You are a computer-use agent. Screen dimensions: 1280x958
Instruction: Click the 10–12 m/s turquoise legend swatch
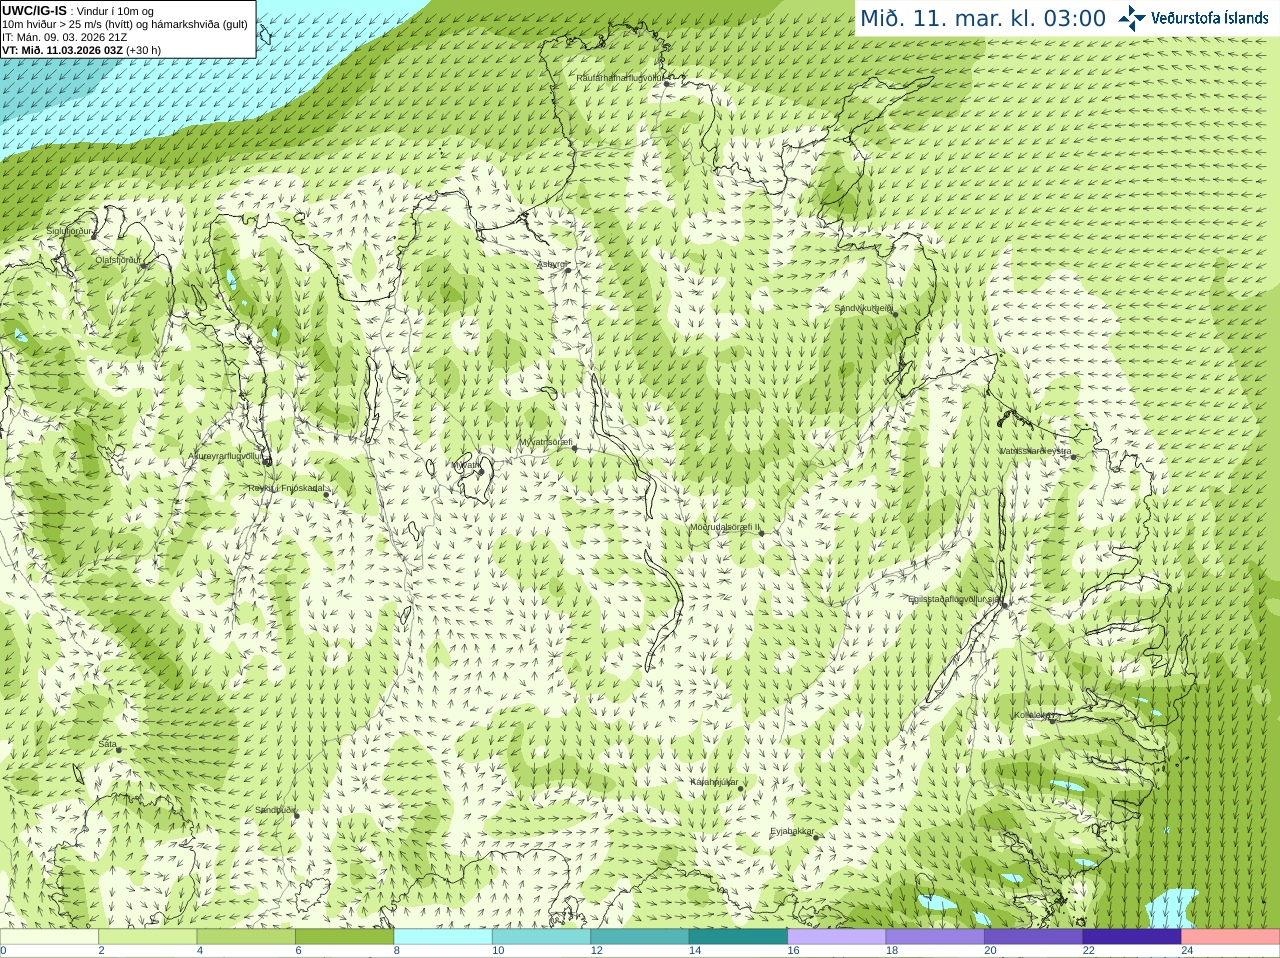(x=541, y=937)
